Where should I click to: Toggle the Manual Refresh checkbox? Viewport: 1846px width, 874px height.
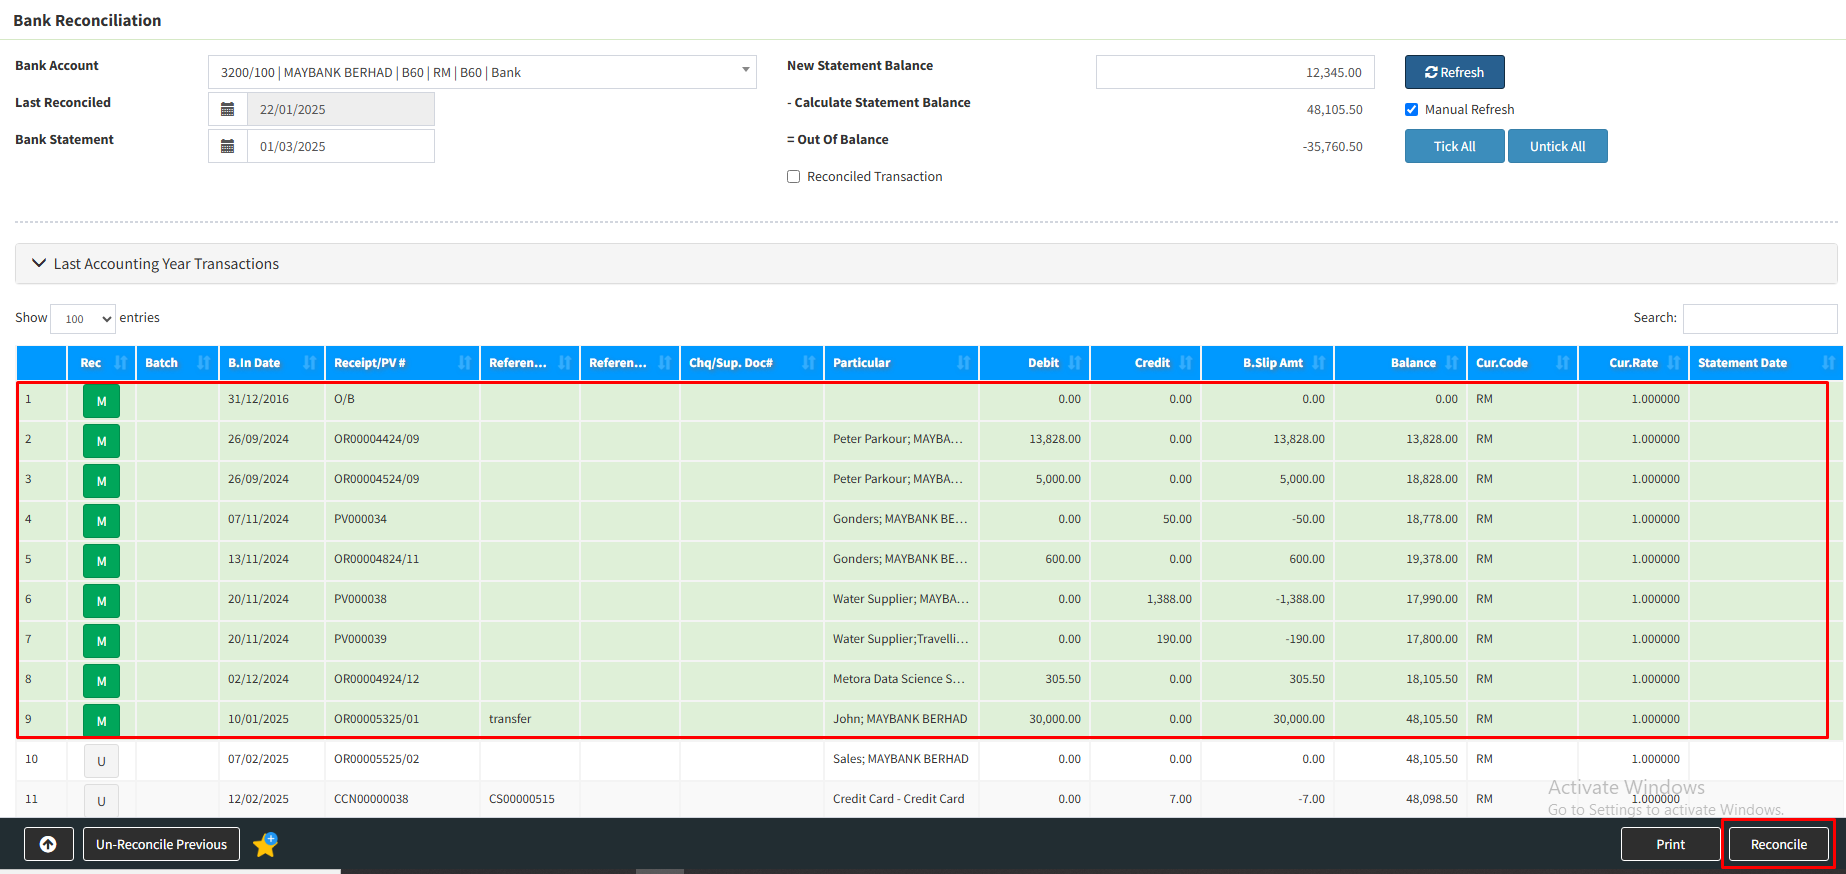[1411, 110]
